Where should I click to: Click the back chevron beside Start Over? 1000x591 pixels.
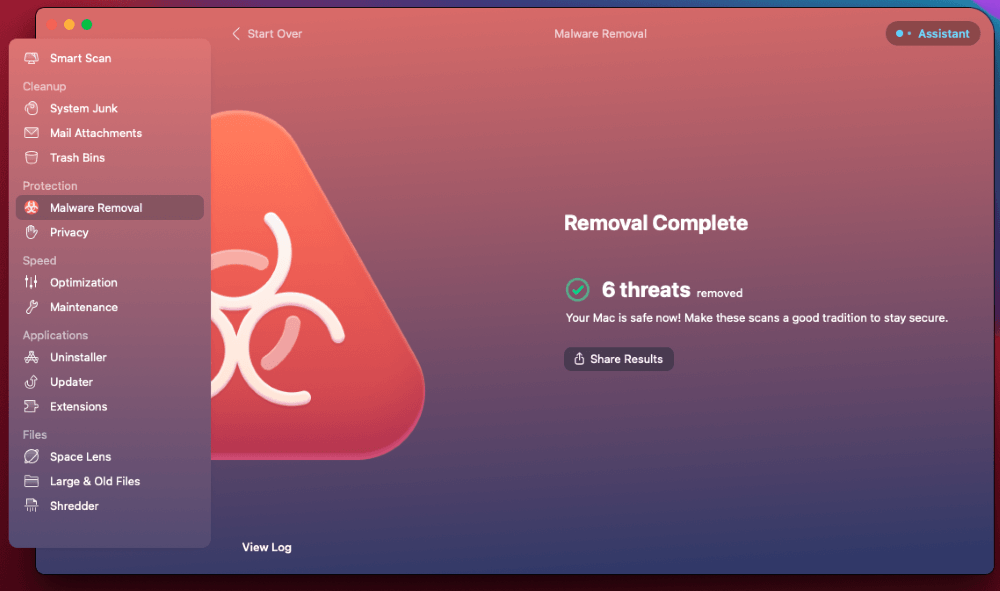click(236, 34)
